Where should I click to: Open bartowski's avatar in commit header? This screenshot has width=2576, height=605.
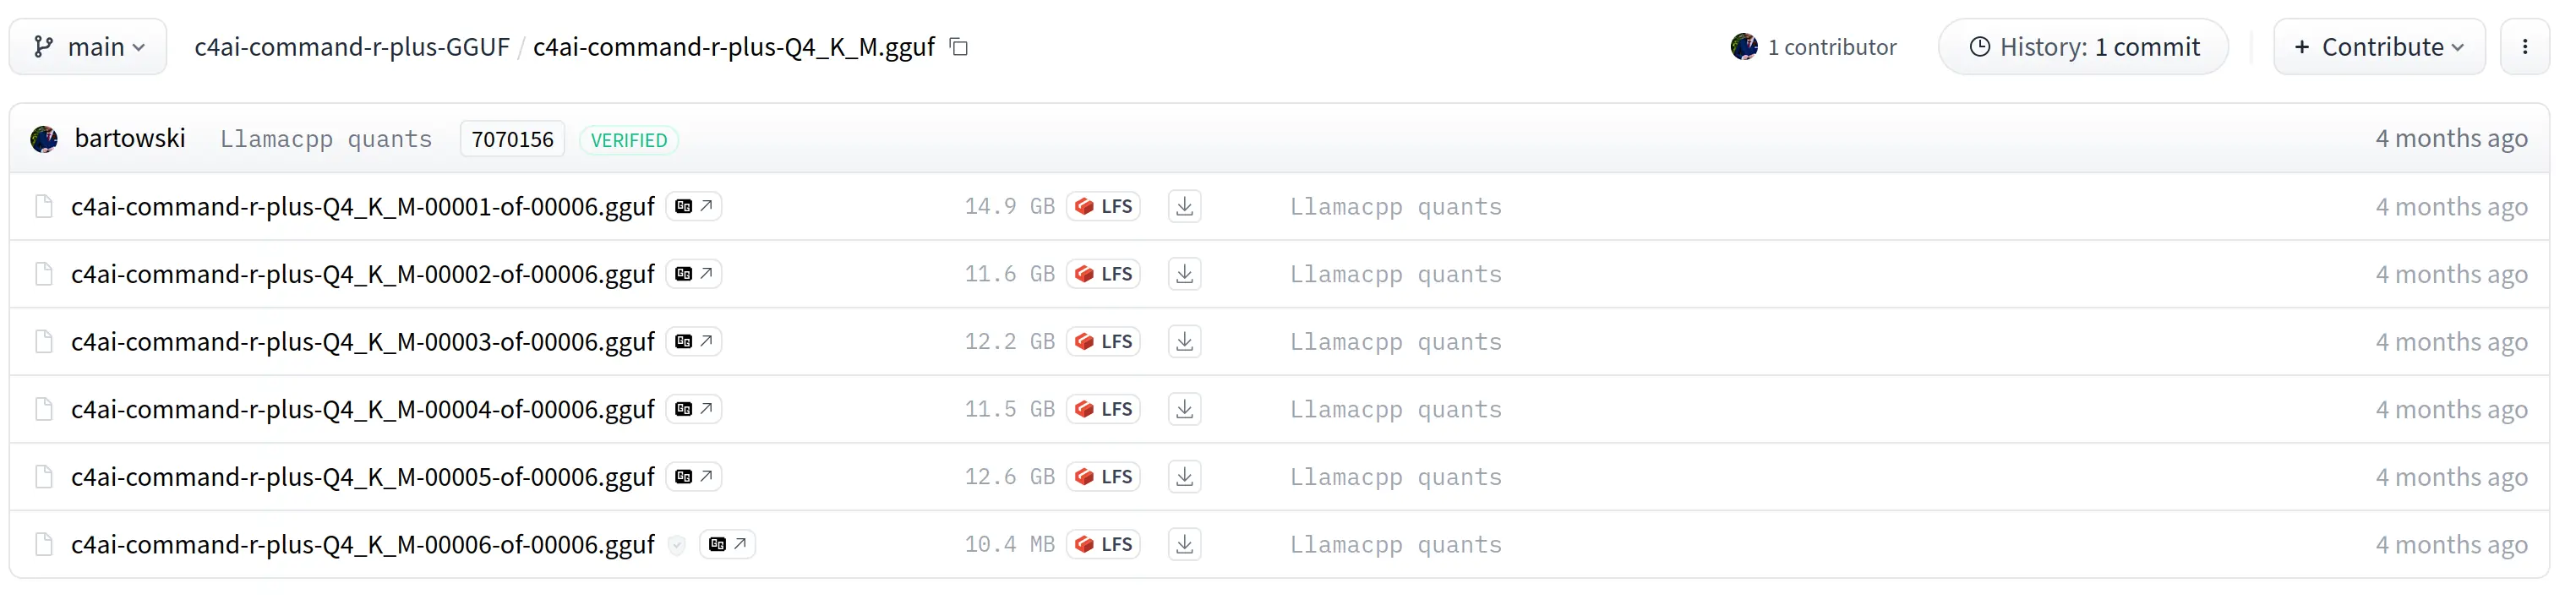pyautogui.click(x=44, y=139)
